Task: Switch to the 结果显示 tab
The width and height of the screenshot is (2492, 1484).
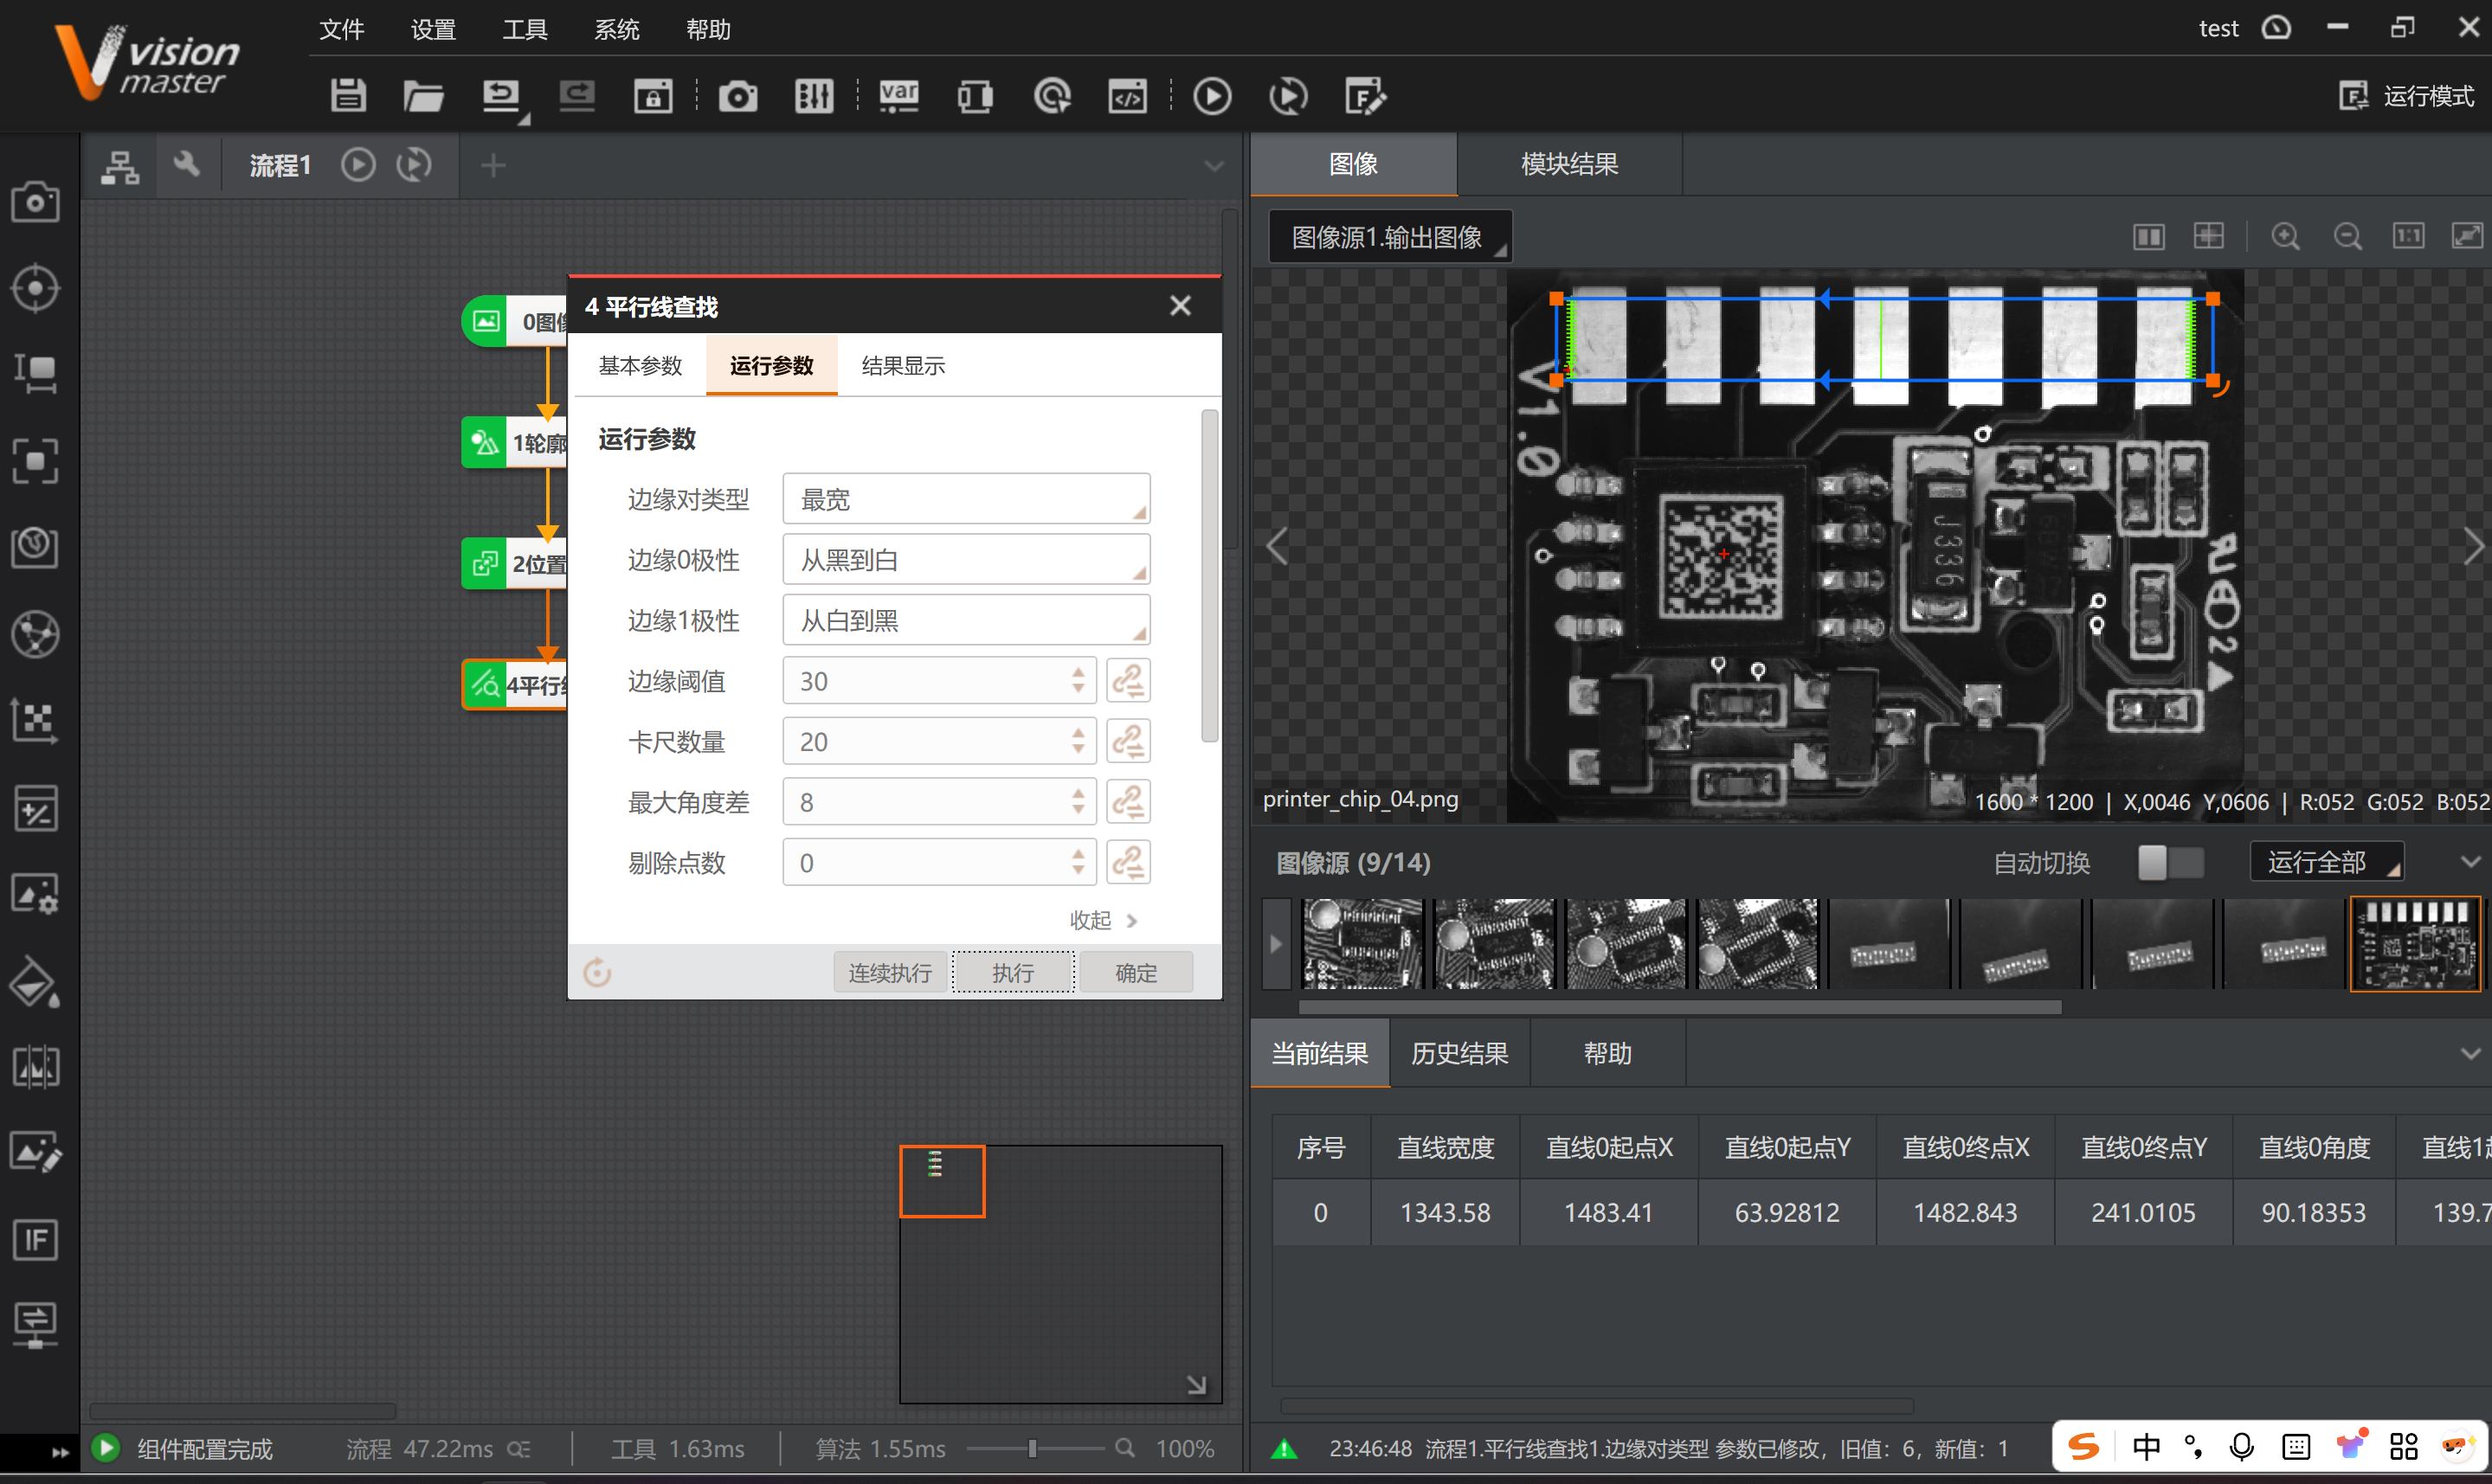Action: pyautogui.click(x=903, y=366)
